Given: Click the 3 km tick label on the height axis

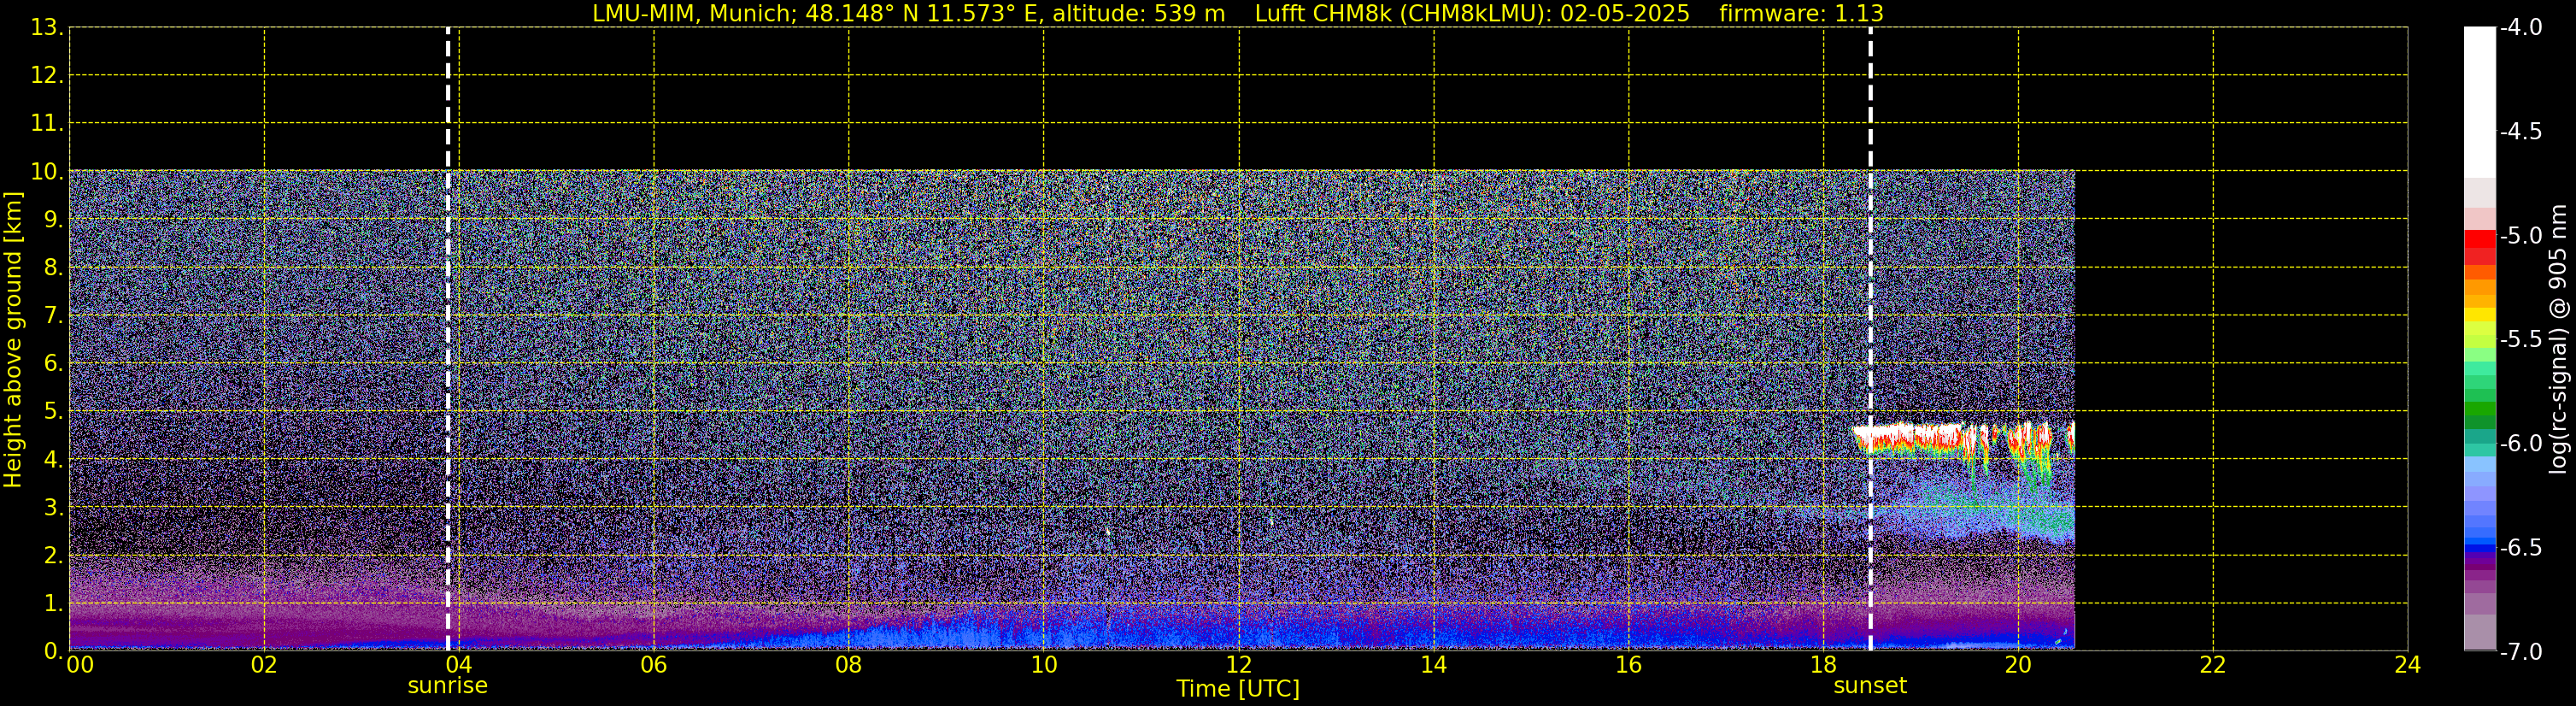Looking at the screenshot, I should tap(53, 507).
